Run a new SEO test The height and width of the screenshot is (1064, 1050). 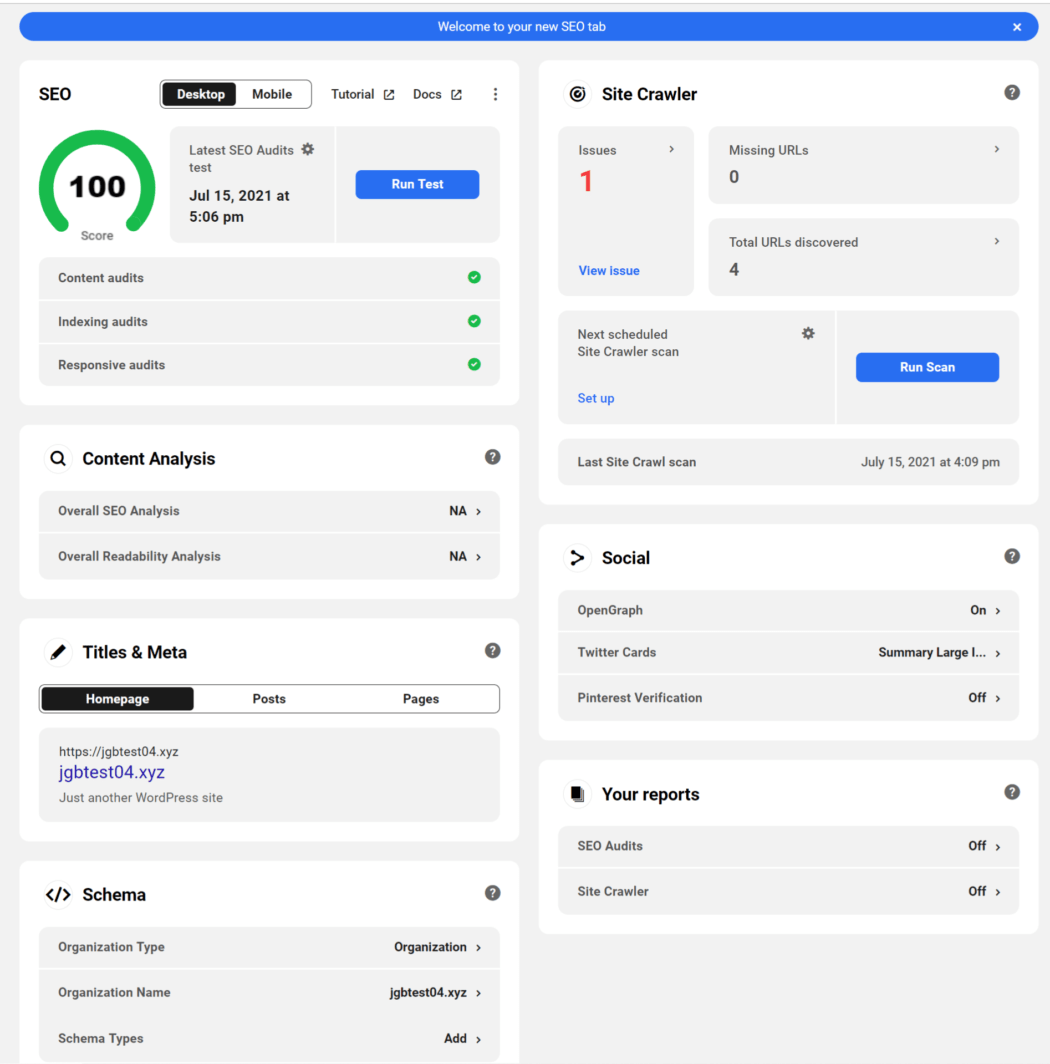(417, 184)
